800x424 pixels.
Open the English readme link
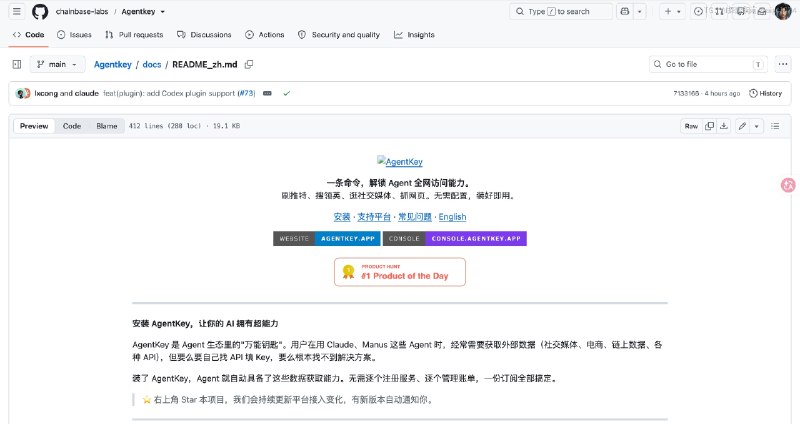[453, 217]
